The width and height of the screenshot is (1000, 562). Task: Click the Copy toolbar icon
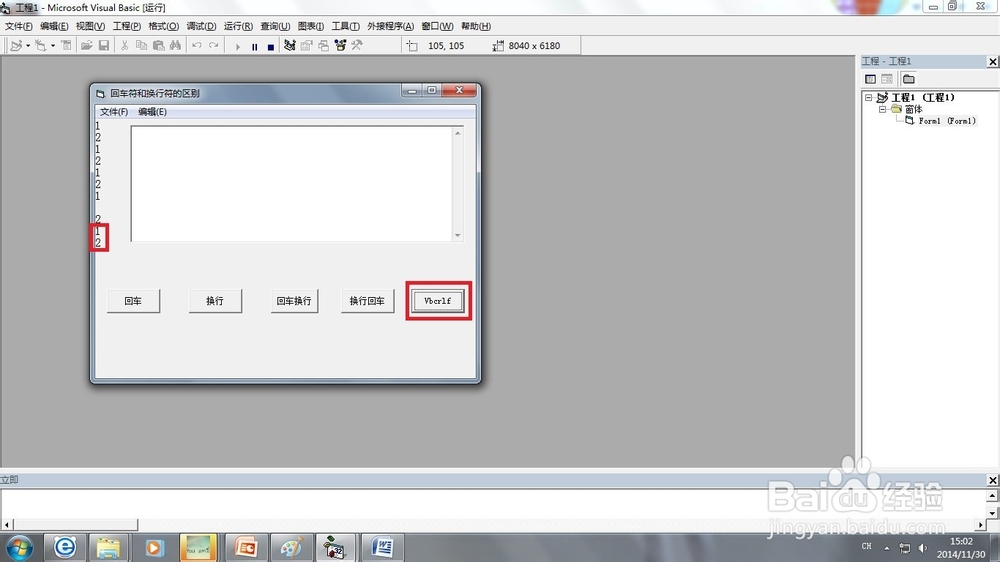(x=142, y=45)
